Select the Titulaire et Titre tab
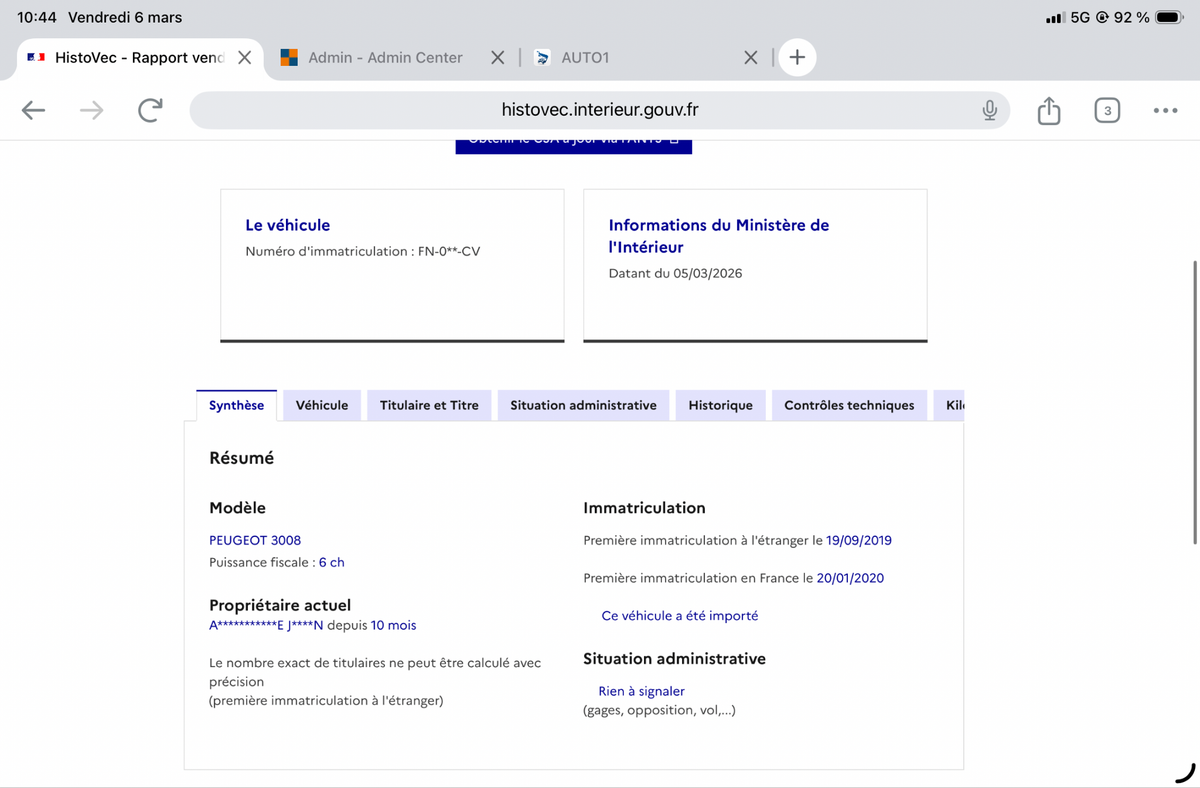 pos(429,405)
